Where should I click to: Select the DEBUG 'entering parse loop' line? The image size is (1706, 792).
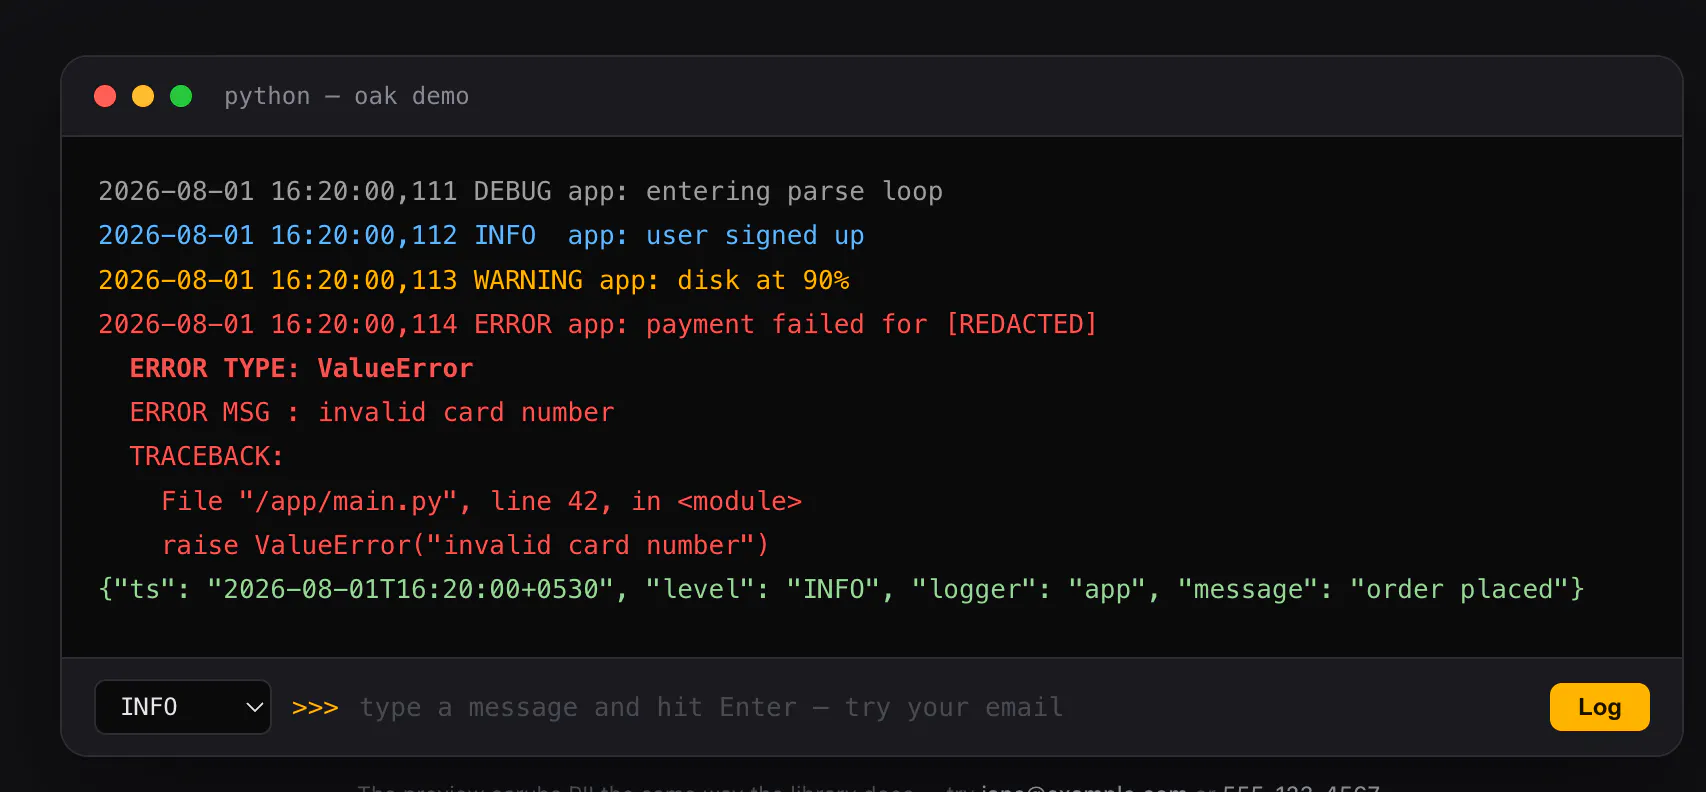coord(520,191)
